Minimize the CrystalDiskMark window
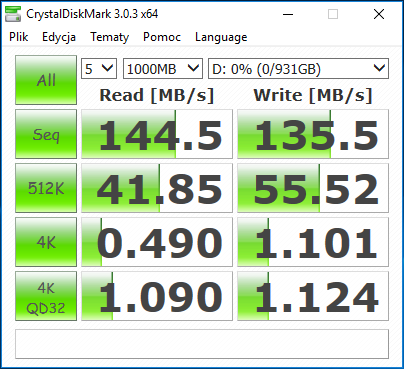The width and height of the screenshot is (404, 369). click(x=288, y=14)
